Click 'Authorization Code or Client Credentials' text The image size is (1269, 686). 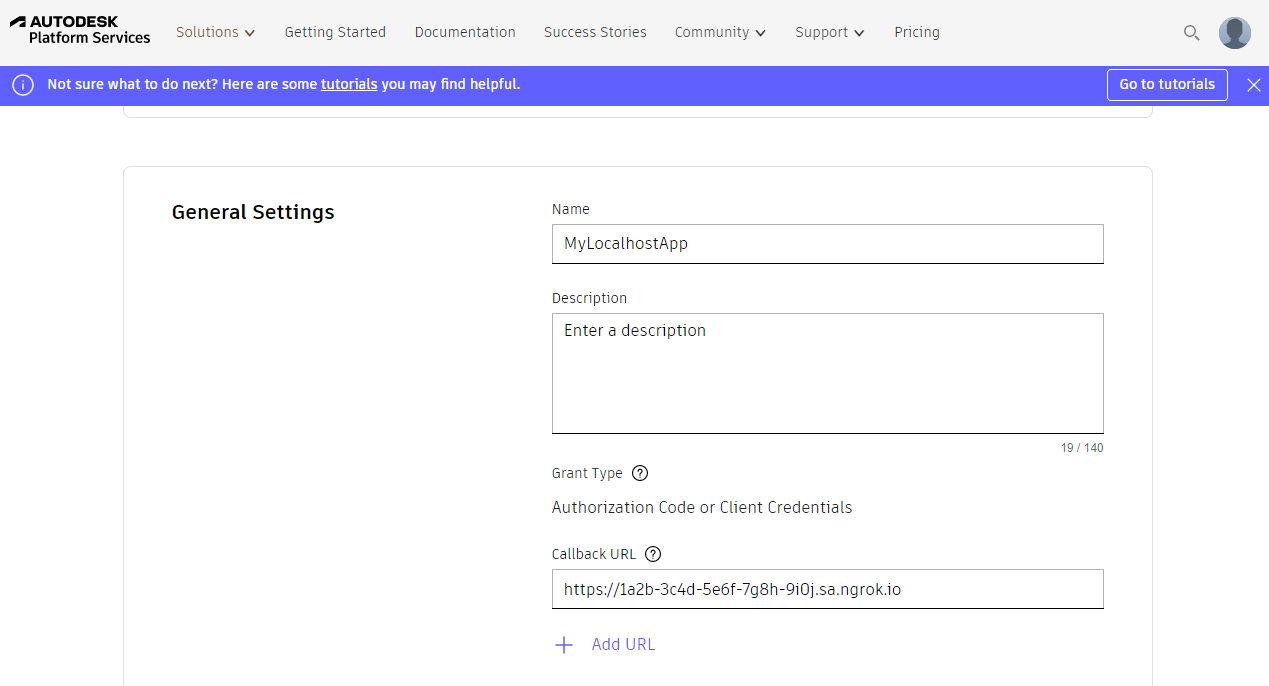[x=702, y=507]
